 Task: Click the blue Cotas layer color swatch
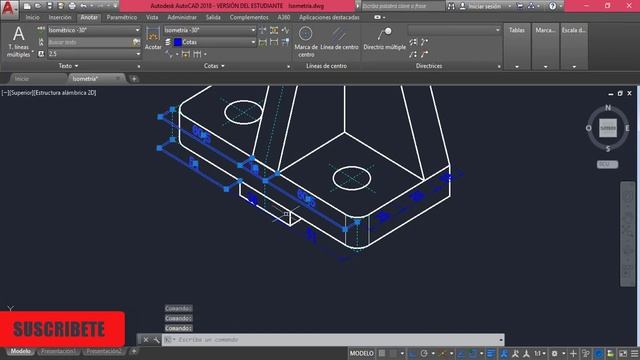178,42
